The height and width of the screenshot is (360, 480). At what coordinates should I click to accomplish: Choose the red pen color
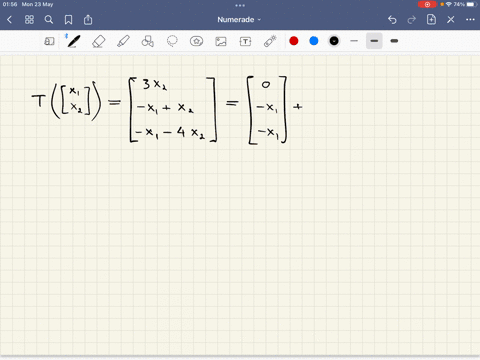point(294,41)
